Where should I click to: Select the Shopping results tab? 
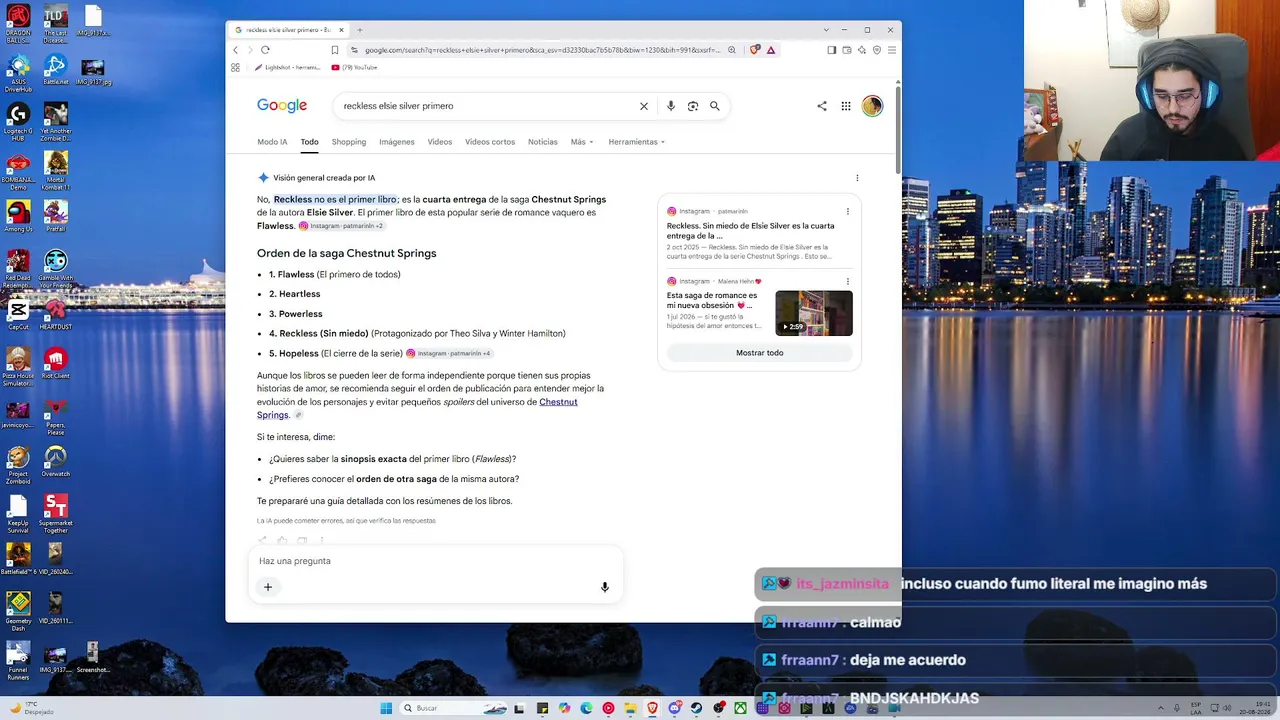pyautogui.click(x=349, y=142)
